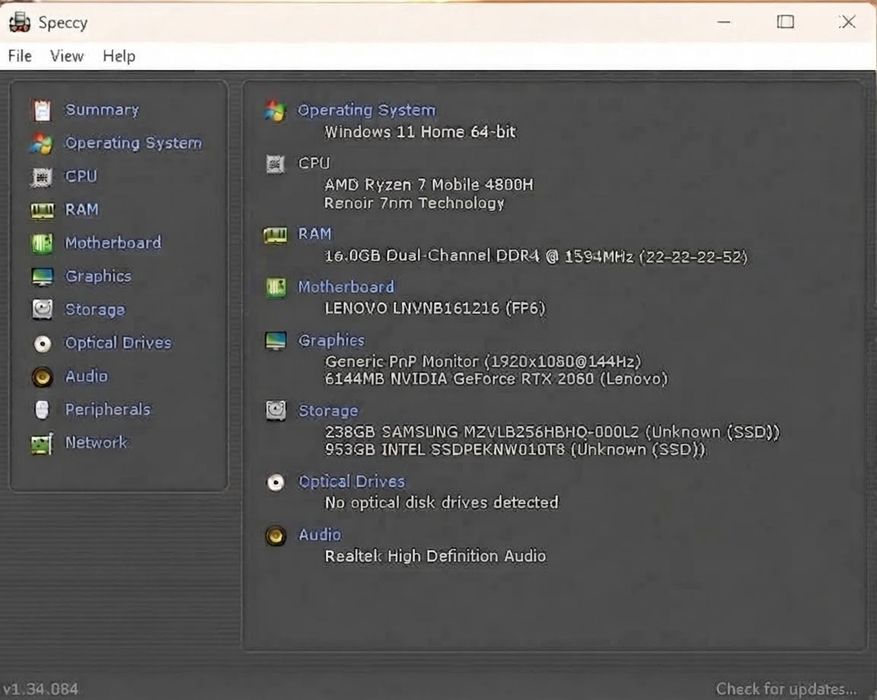Click the CPU chip icon in summary panel
This screenshot has width=877, height=700.
(x=275, y=164)
